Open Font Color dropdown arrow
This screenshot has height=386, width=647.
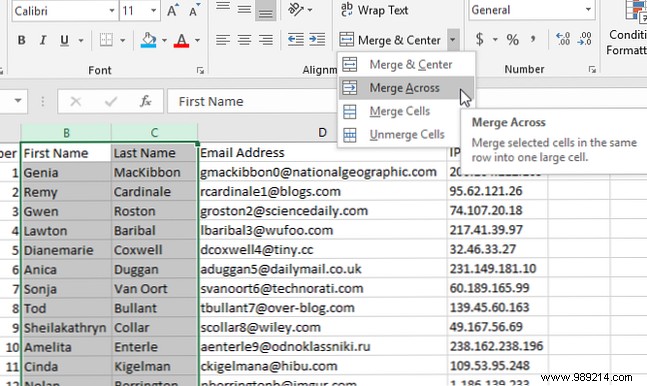point(197,40)
